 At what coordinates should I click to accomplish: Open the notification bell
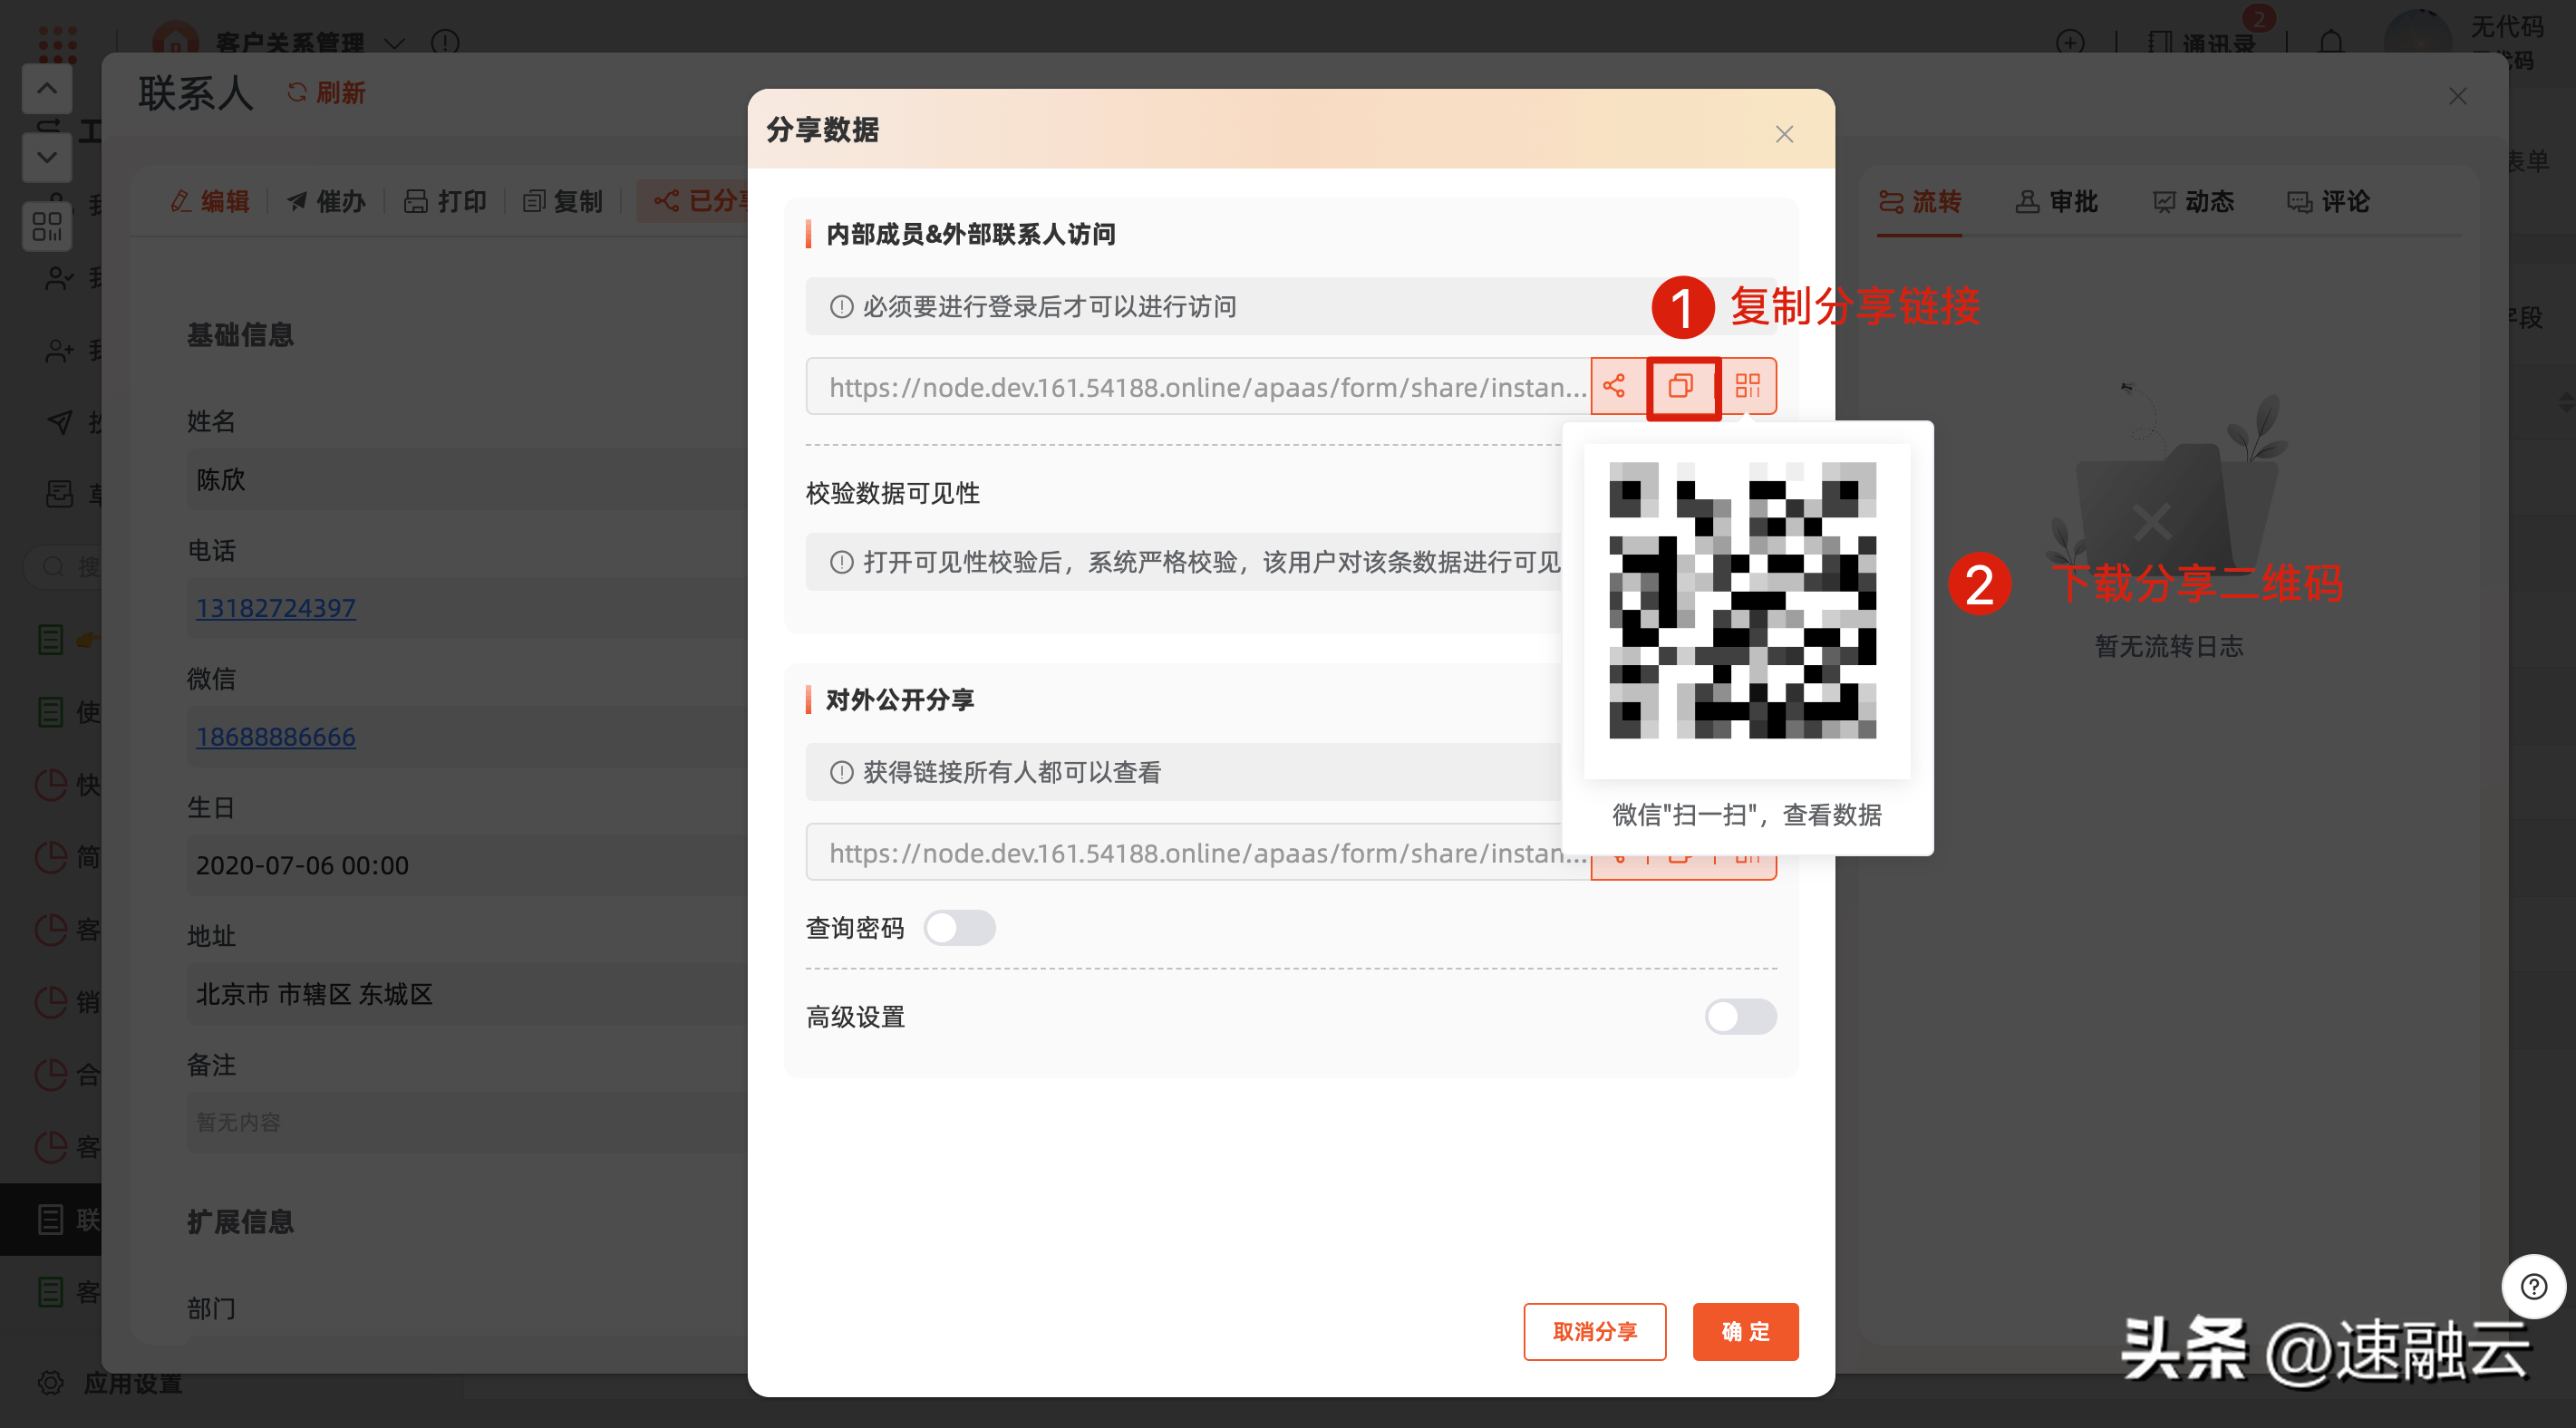pos(2331,43)
